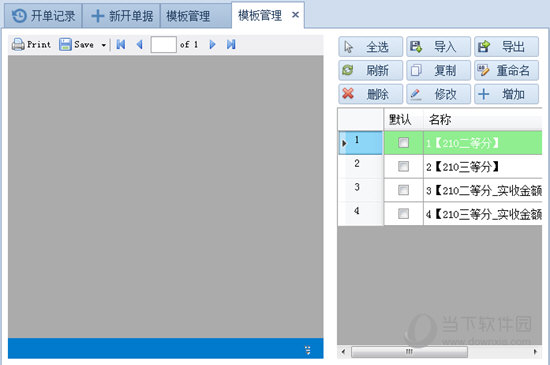Select template 4【210三等分_实收金额

(x=483, y=214)
